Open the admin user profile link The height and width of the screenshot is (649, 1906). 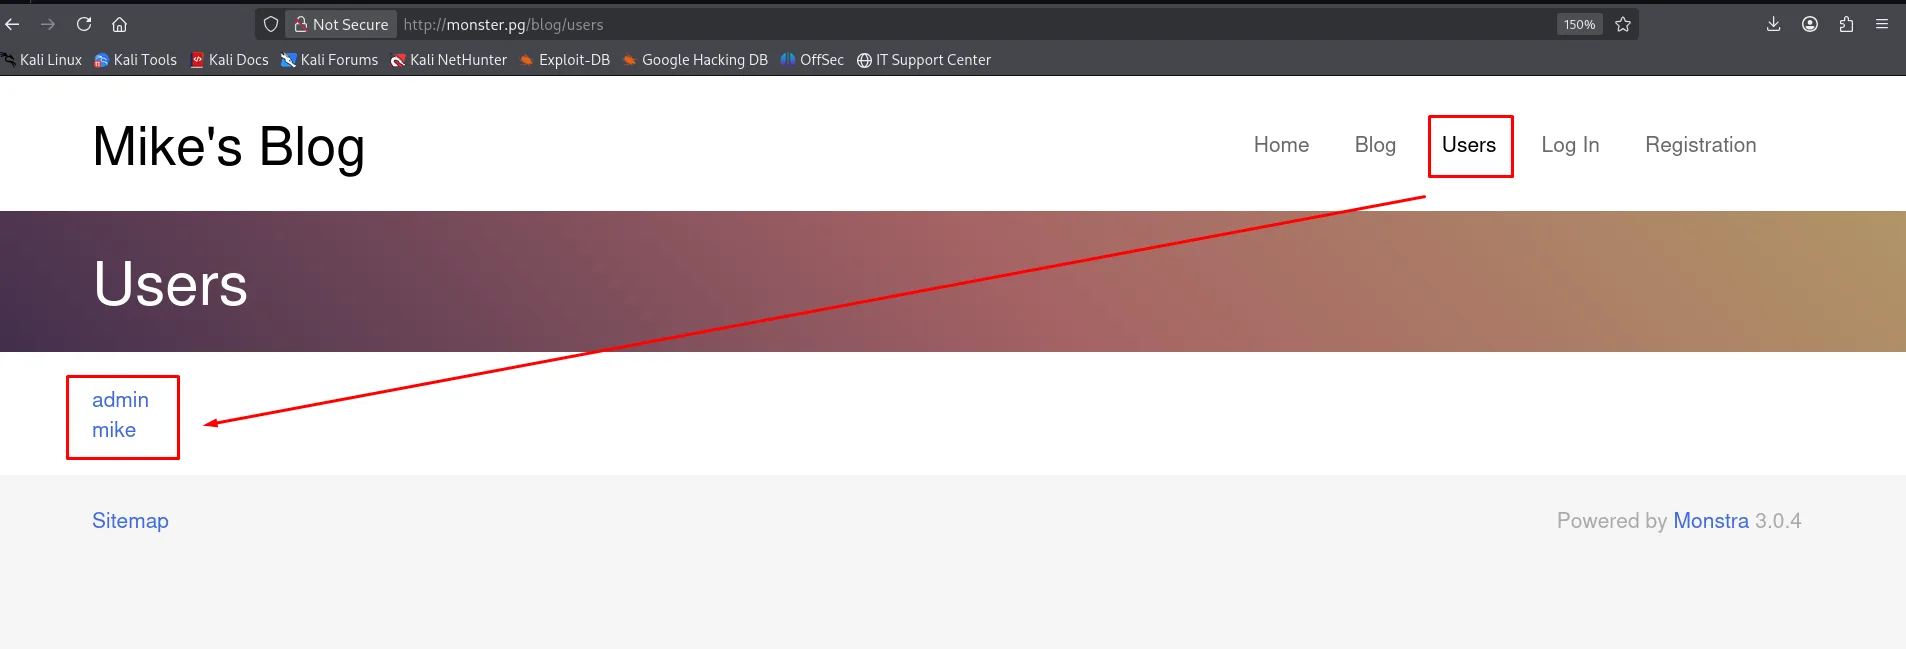(x=120, y=400)
